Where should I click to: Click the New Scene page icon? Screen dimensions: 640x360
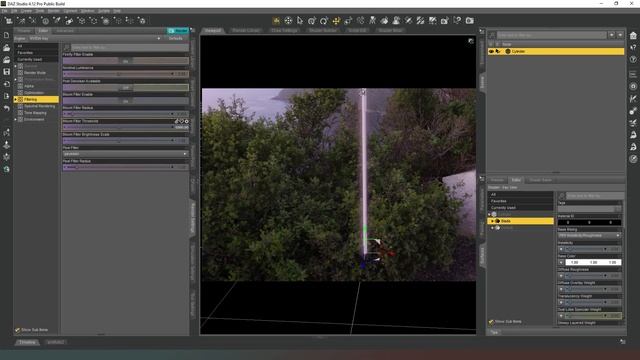[x=7, y=36]
